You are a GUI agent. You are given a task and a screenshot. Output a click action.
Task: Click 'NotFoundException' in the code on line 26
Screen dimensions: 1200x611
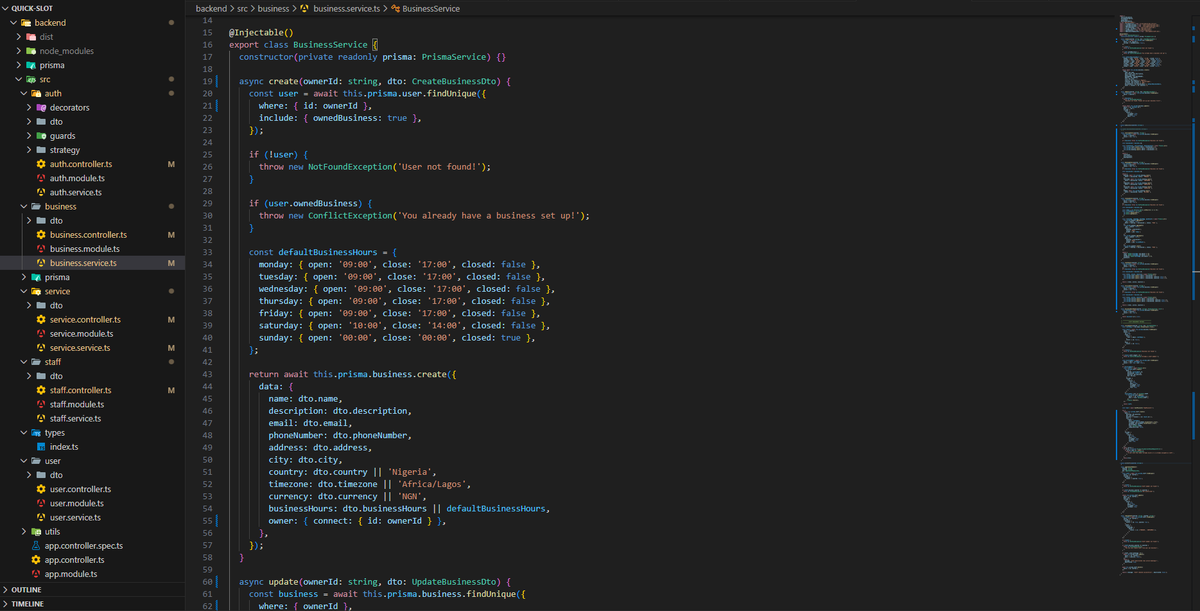point(349,167)
